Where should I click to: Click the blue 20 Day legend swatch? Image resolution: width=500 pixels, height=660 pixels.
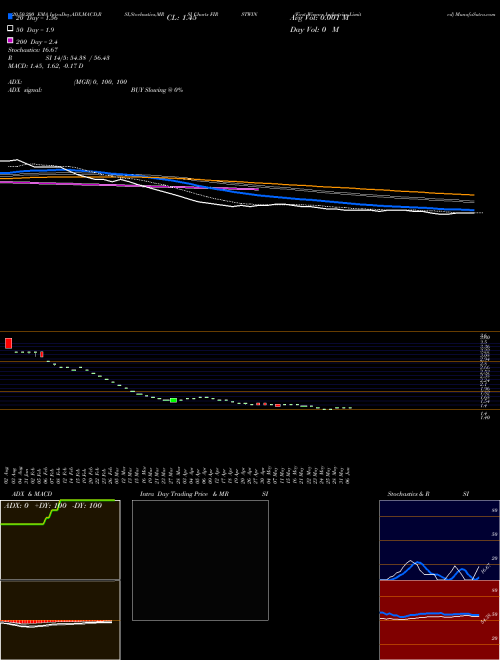[10, 16]
